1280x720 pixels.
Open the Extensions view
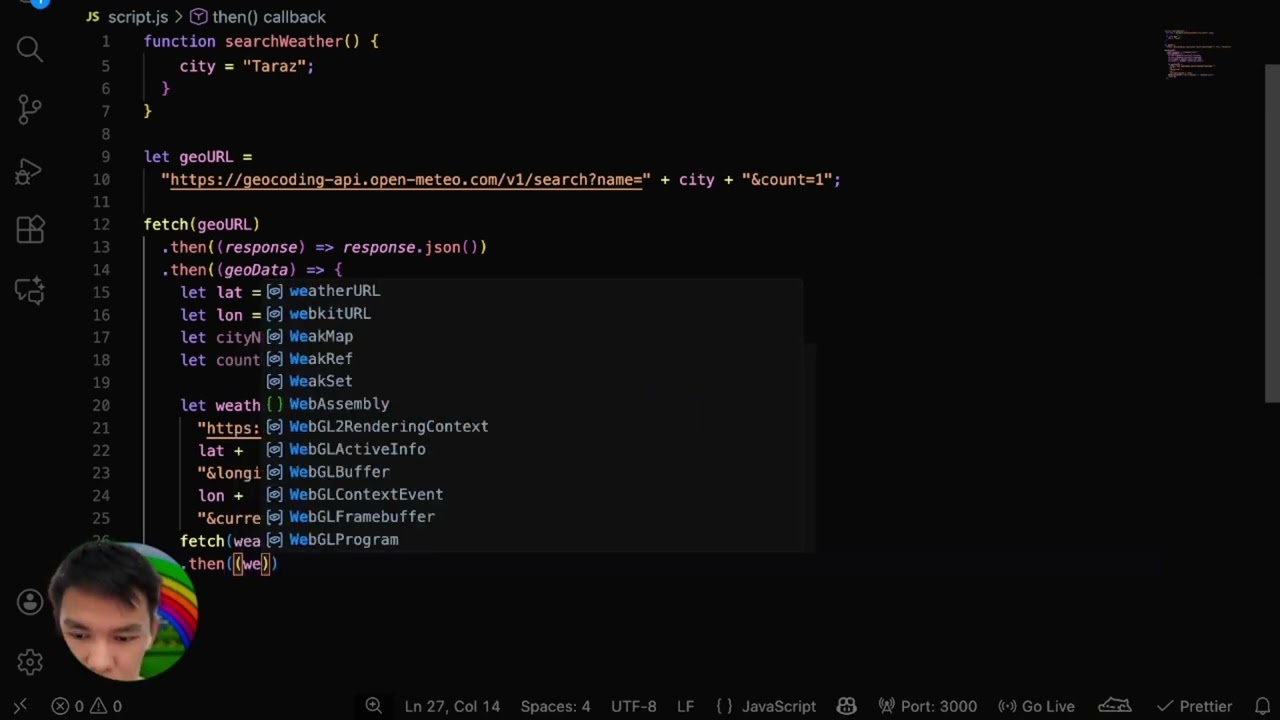pos(30,229)
